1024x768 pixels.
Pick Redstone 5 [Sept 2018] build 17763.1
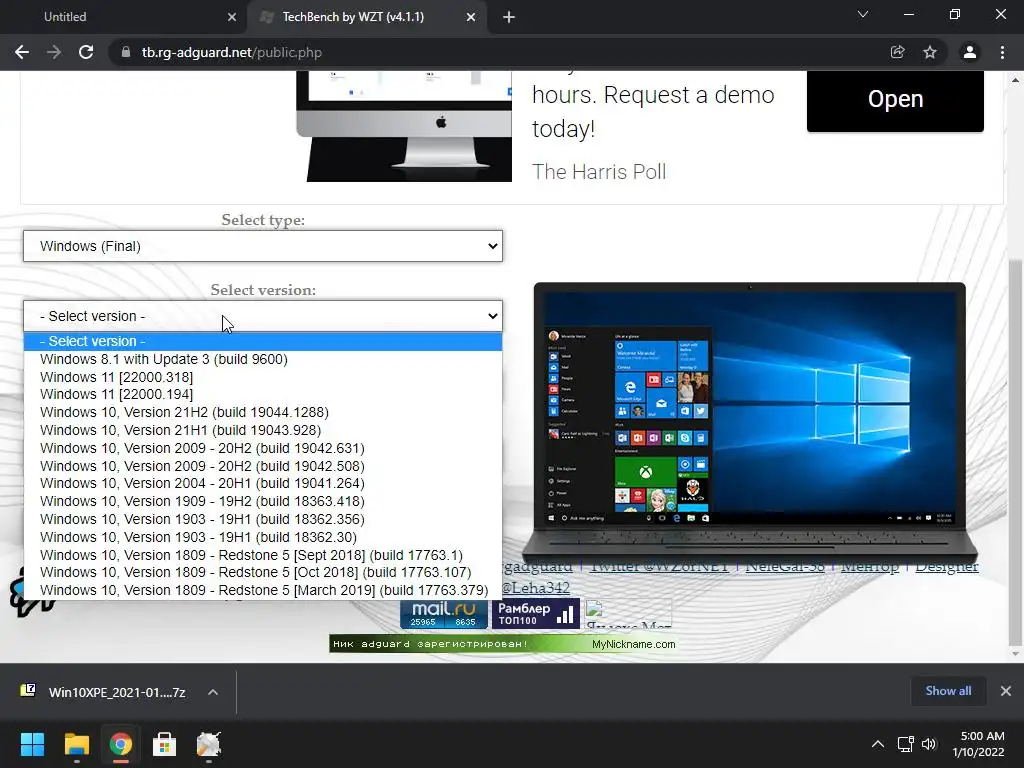263,555
